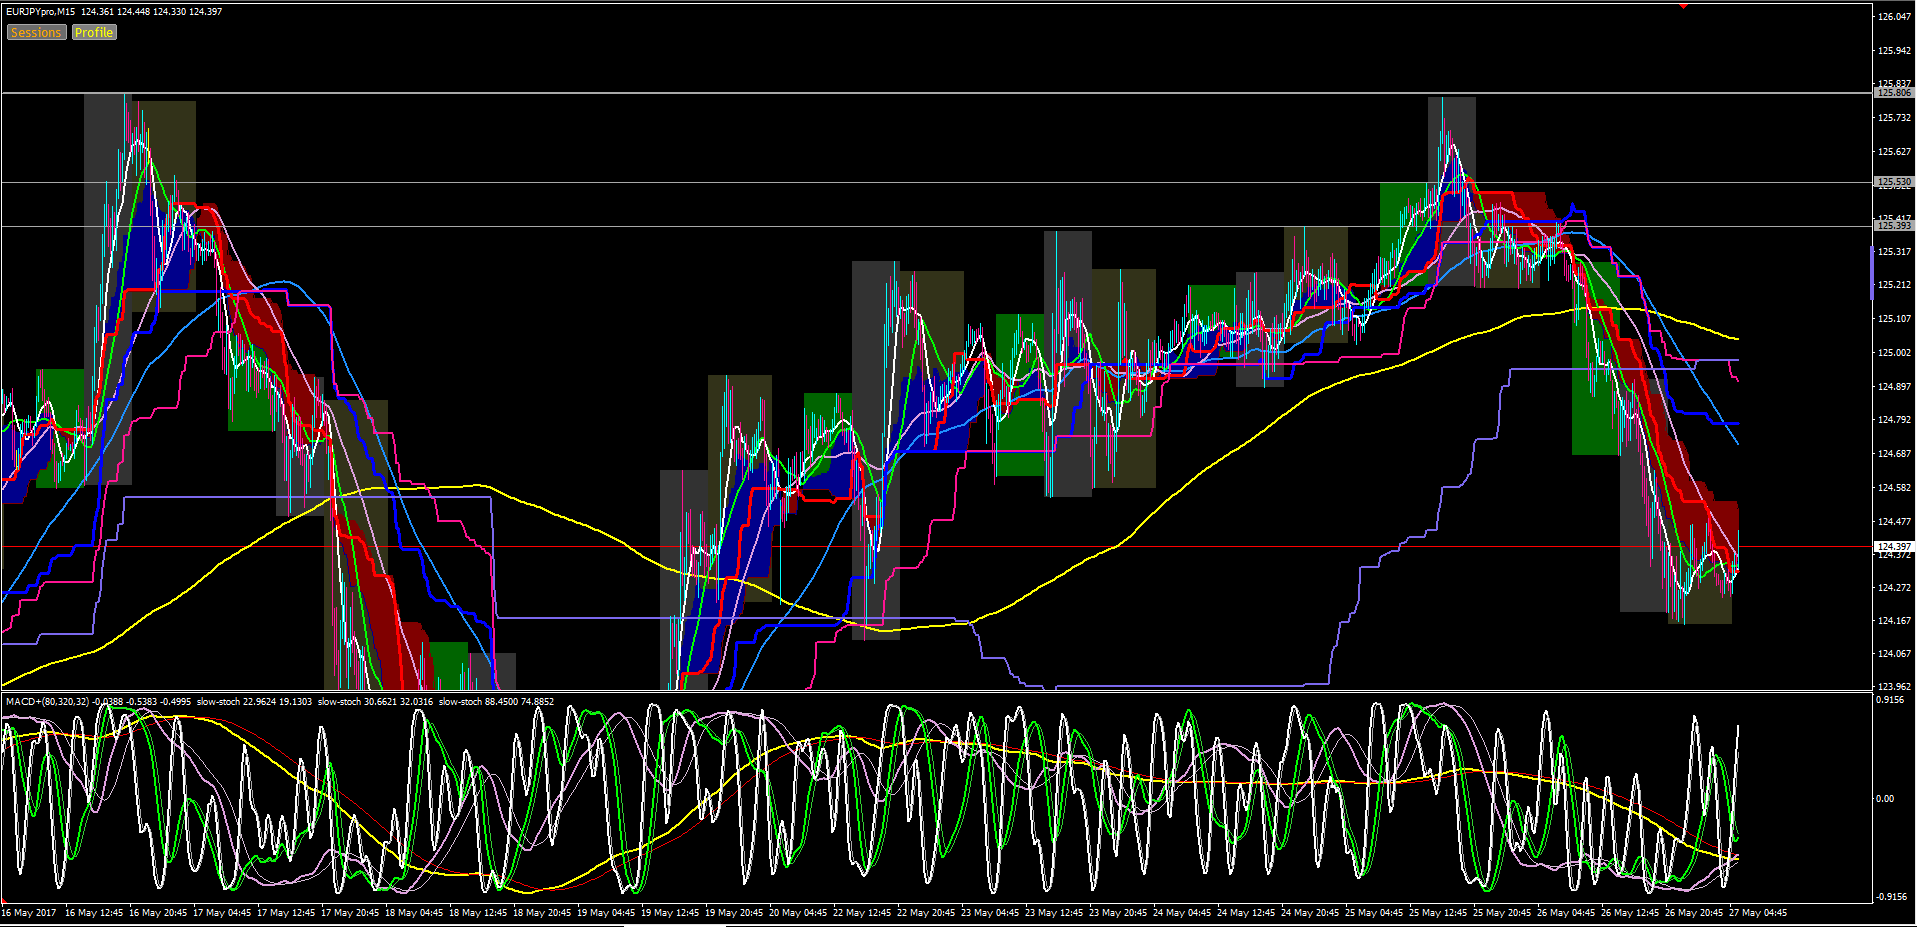Click the slow-stoch 88.4500 74.8852 label
The image size is (1917, 927).
point(496,702)
